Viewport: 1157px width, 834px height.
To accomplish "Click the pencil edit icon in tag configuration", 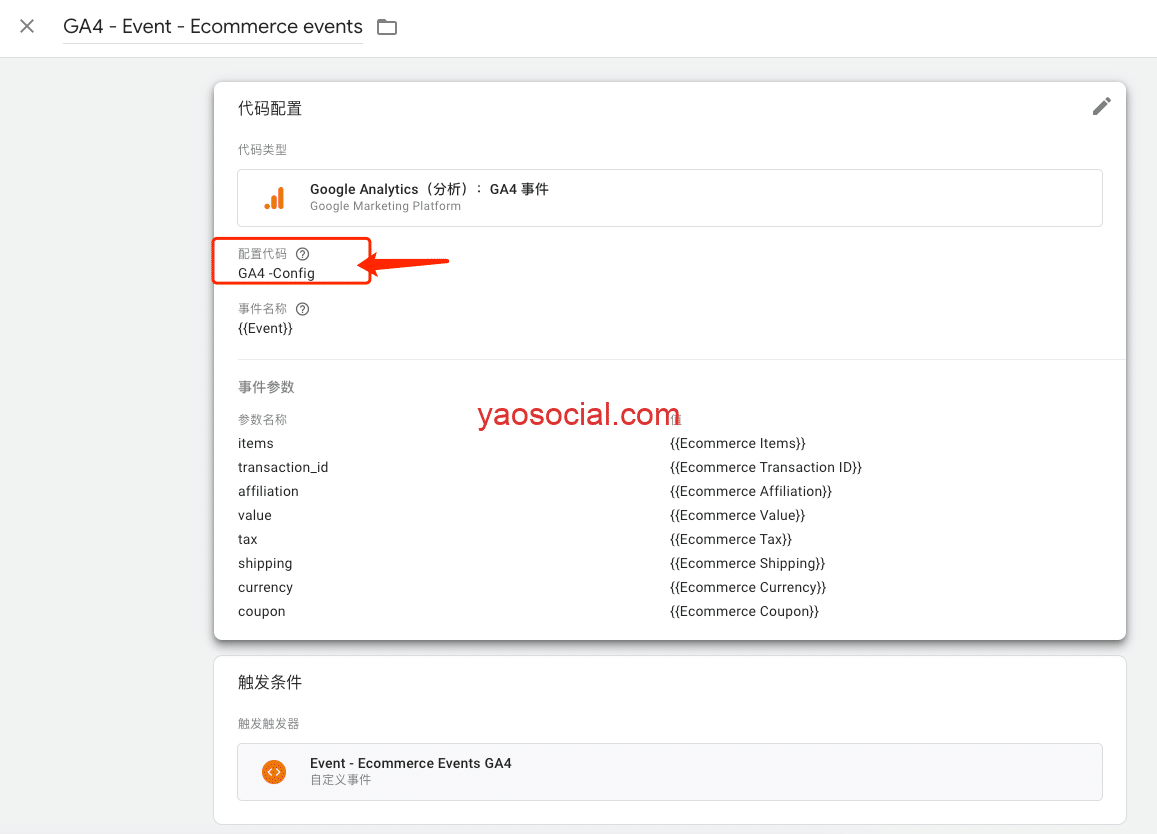I will point(1101,107).
